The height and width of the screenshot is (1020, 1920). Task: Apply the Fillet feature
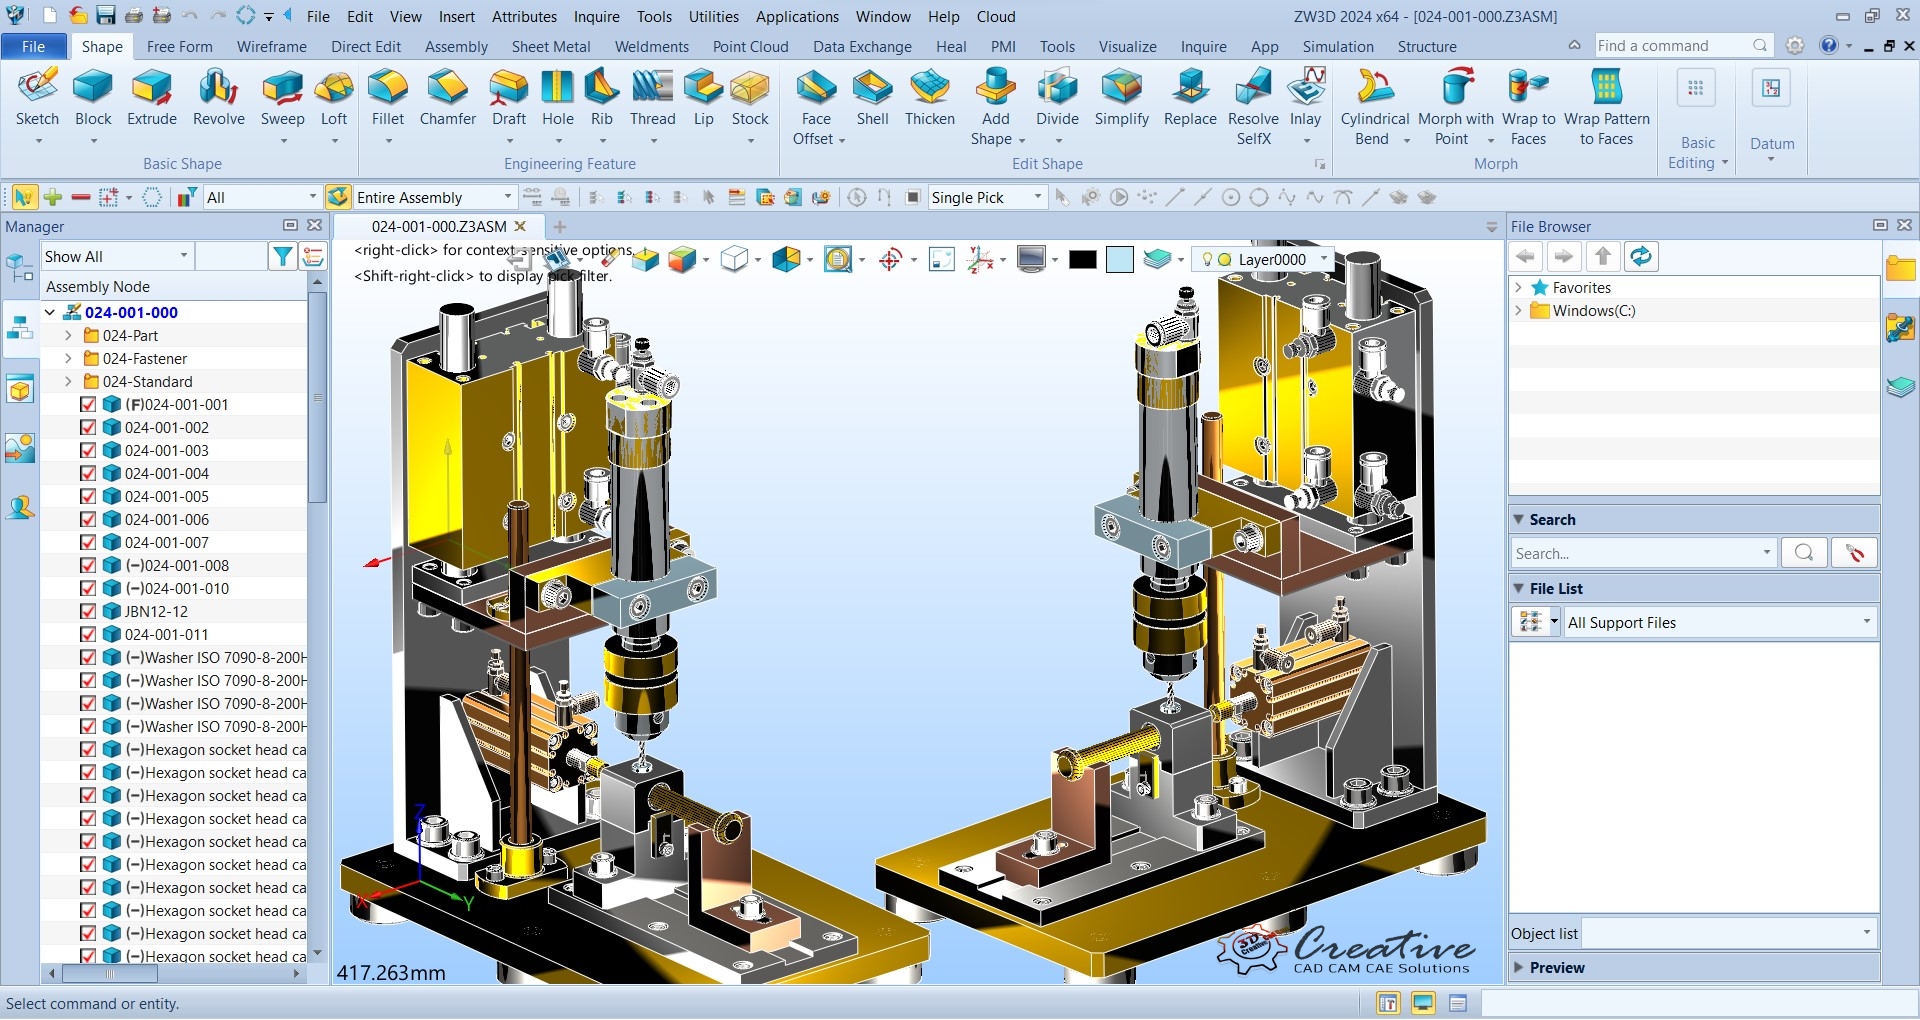click(x=388, y=98)
